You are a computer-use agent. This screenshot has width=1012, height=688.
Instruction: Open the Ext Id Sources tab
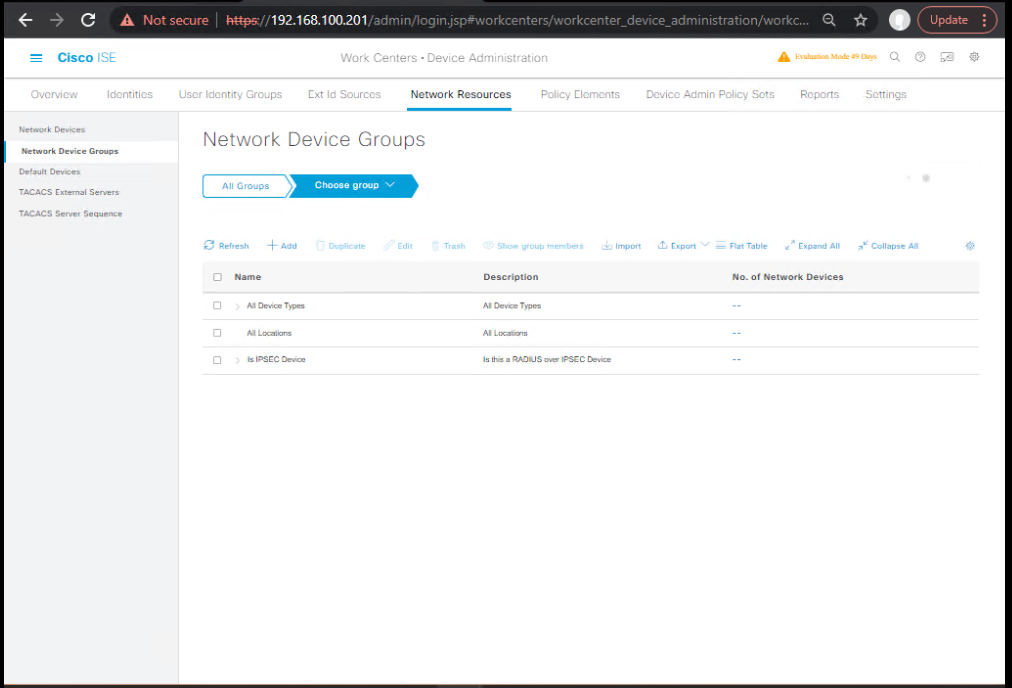(344, 94)
